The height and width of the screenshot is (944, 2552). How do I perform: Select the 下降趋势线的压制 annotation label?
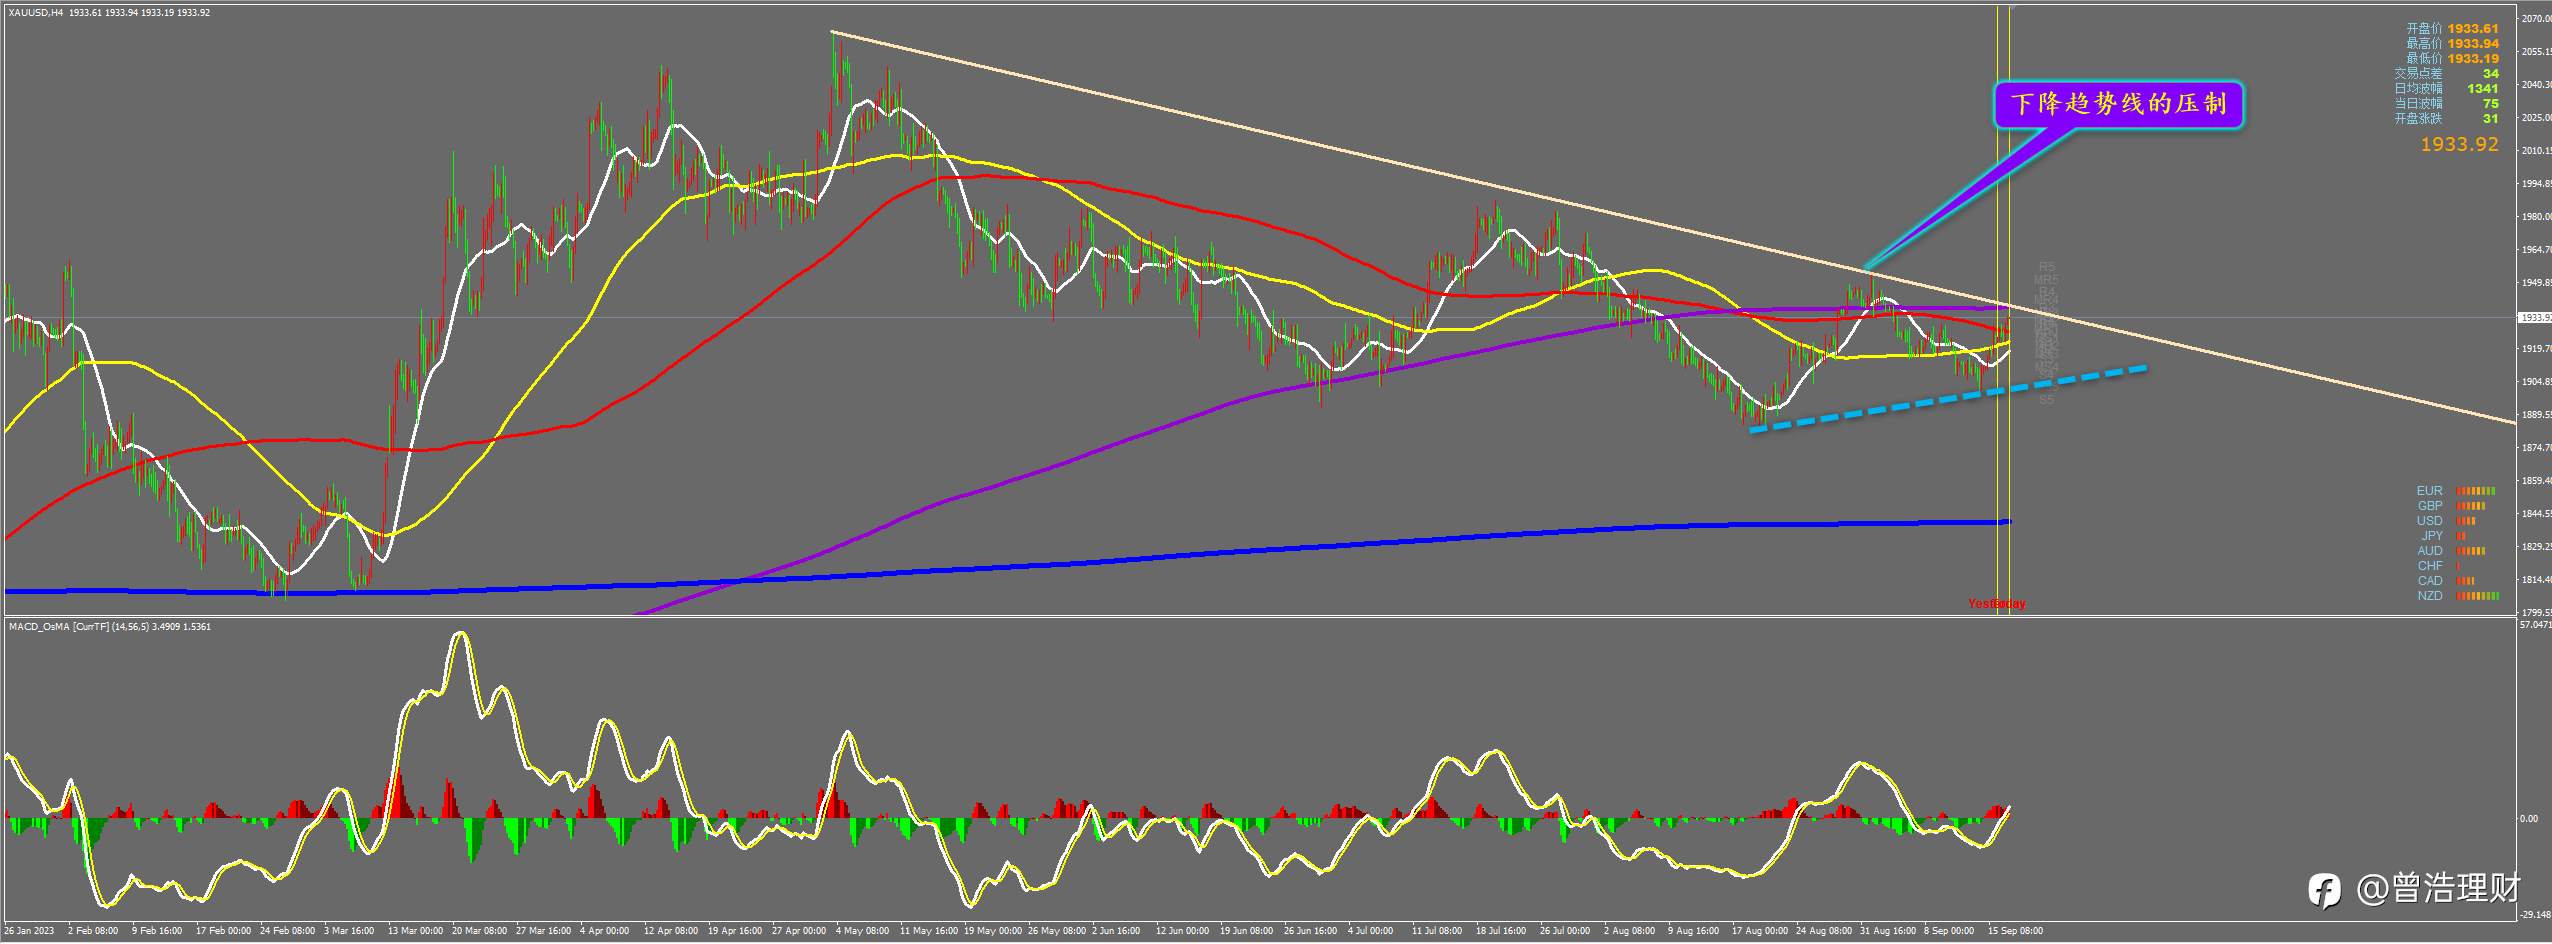[2118, 104]
